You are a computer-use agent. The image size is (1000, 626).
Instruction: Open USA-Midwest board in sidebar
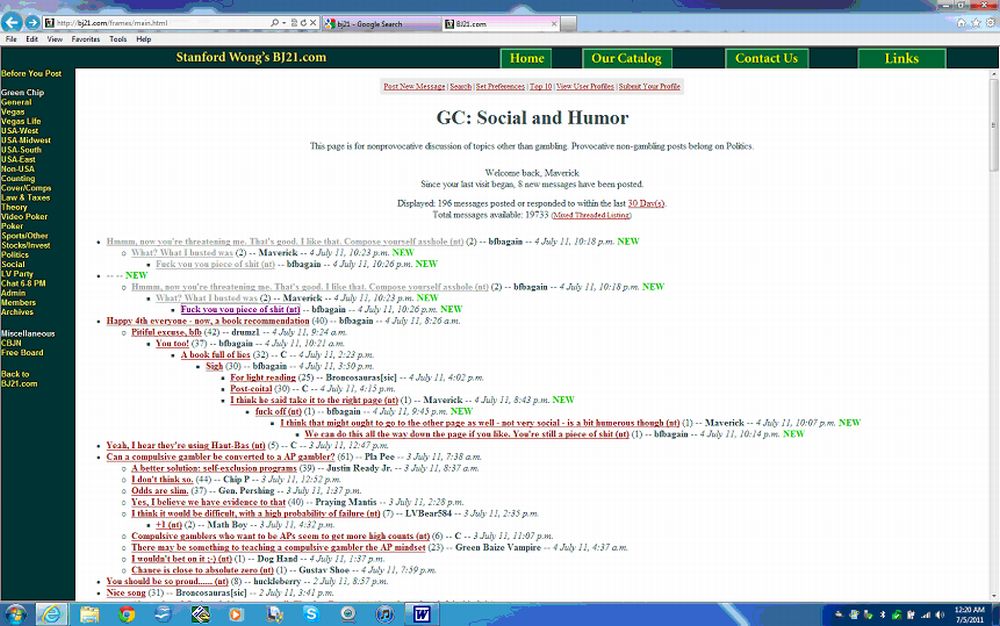[x=26, y=140]
